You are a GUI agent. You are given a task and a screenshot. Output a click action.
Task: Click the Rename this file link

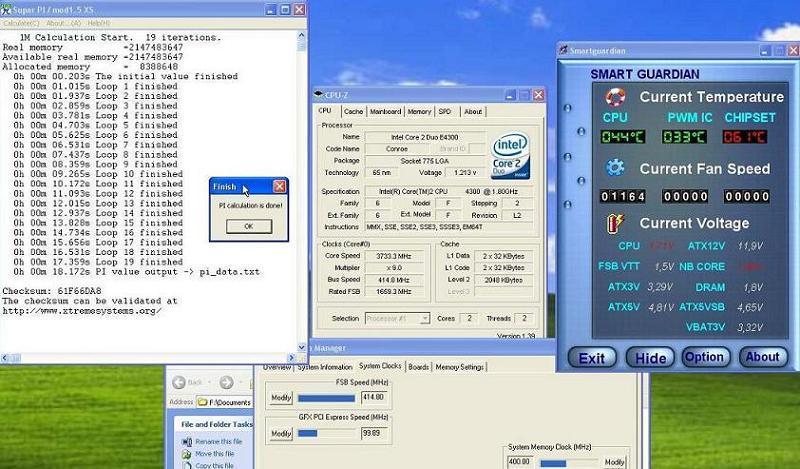coord(219,442)
